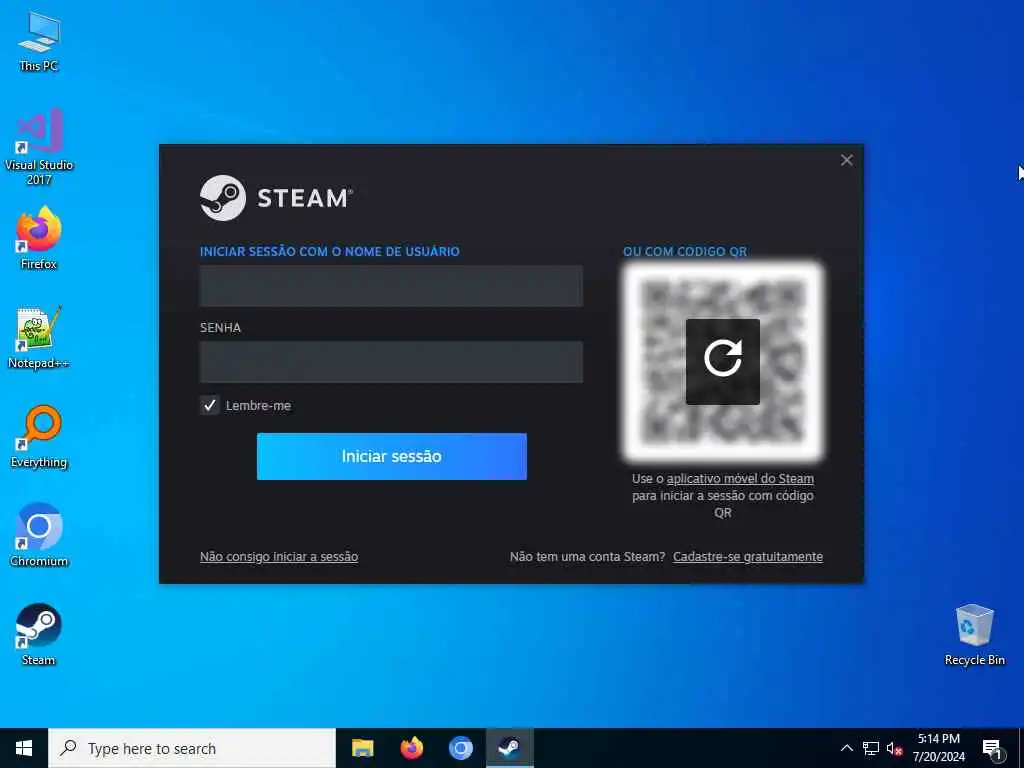
Task: Show hidden system tray icons
Action: pos(846,748)
